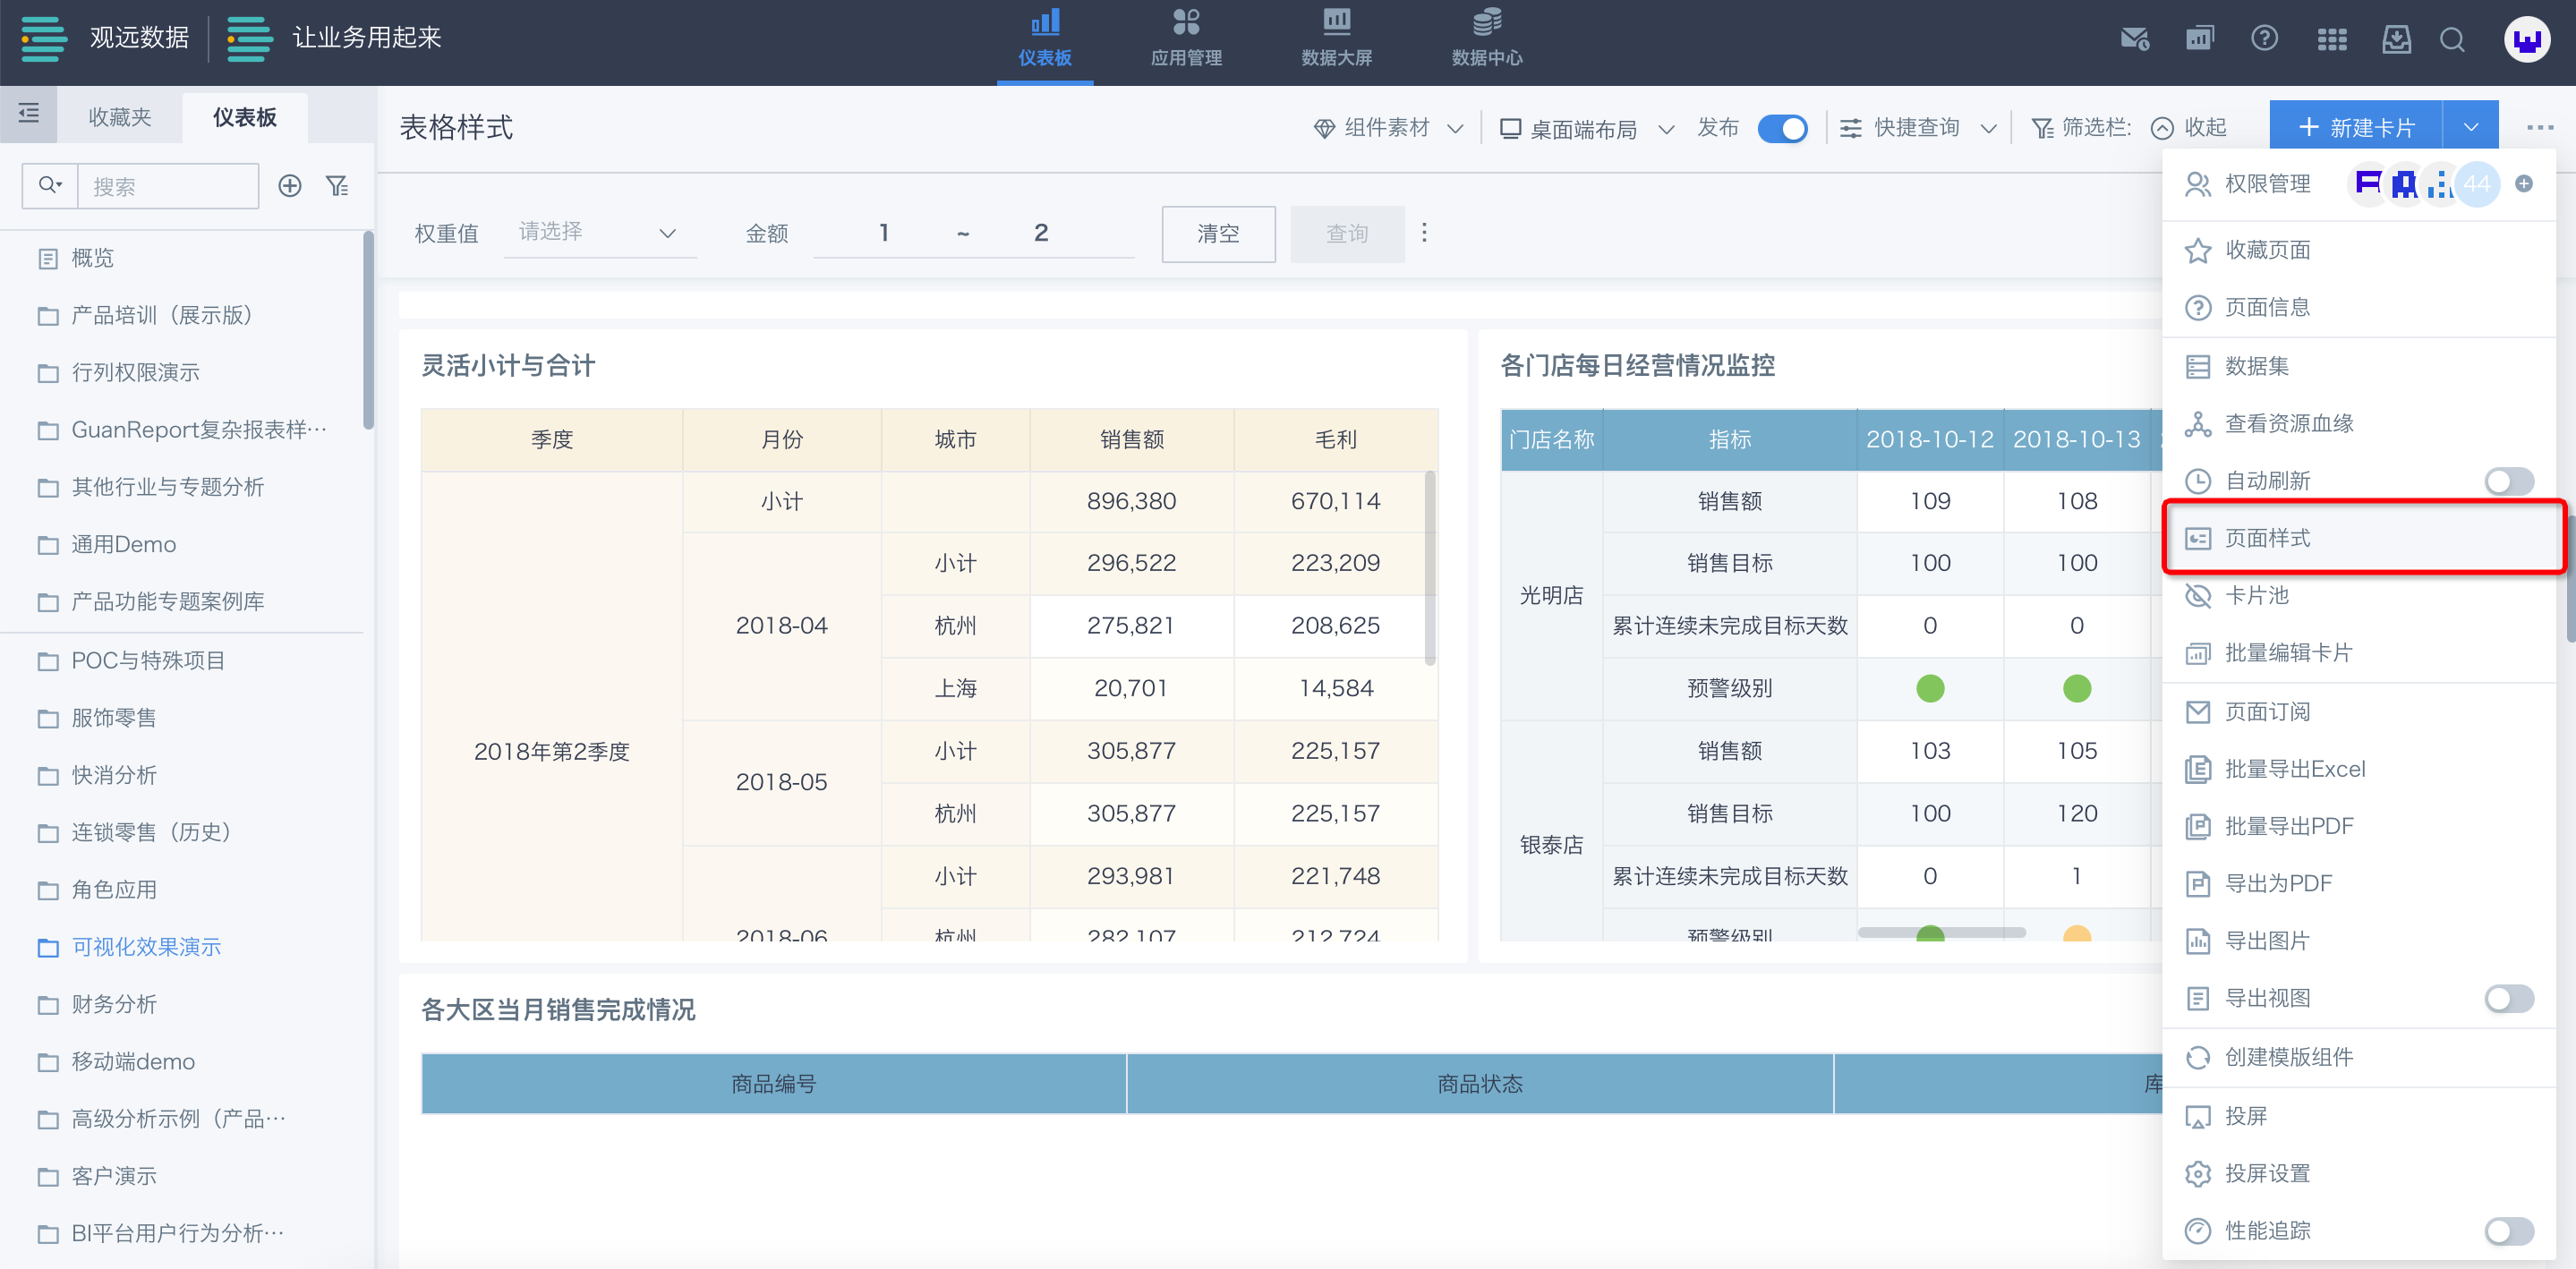Screen dimensions: 2576x1269
Task: Start 投屏 screen casting
Action: coord(2359,1116)
